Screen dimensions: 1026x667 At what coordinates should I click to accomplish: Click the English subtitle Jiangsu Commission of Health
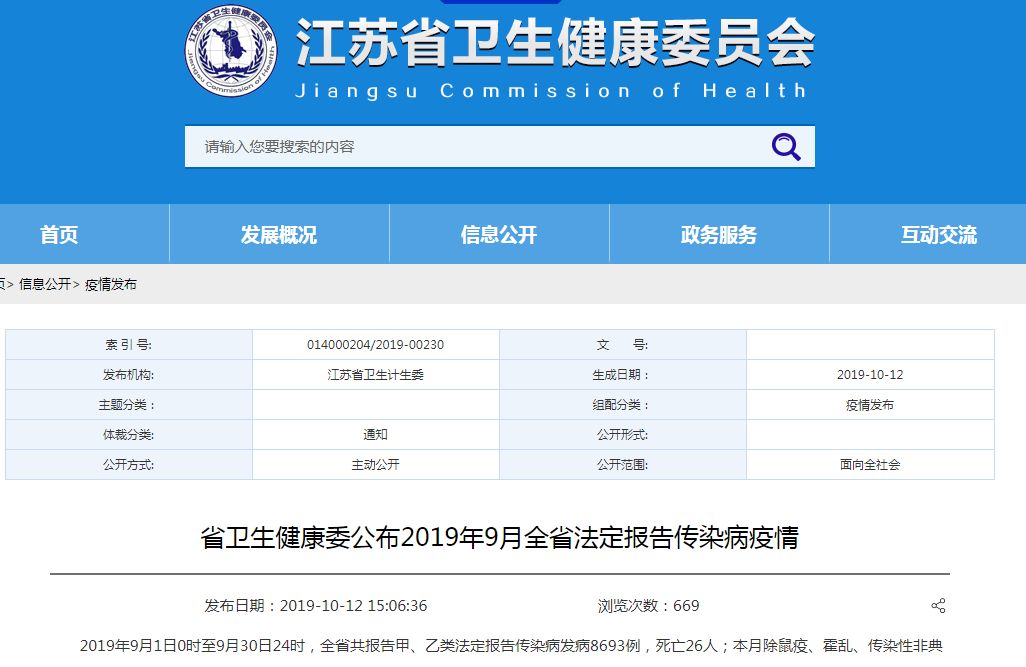[x=551, y=90]
